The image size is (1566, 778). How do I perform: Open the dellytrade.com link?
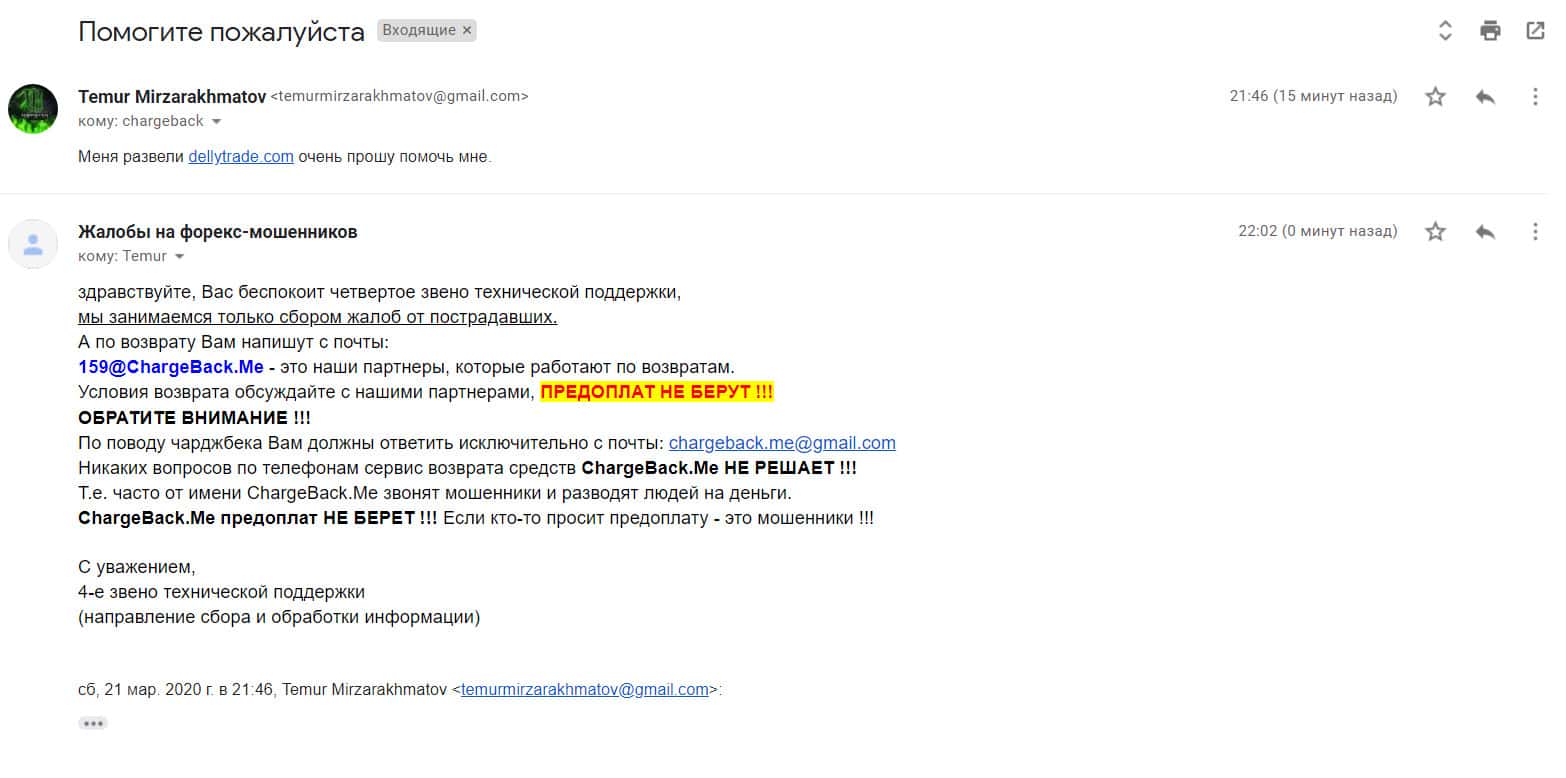241,157
